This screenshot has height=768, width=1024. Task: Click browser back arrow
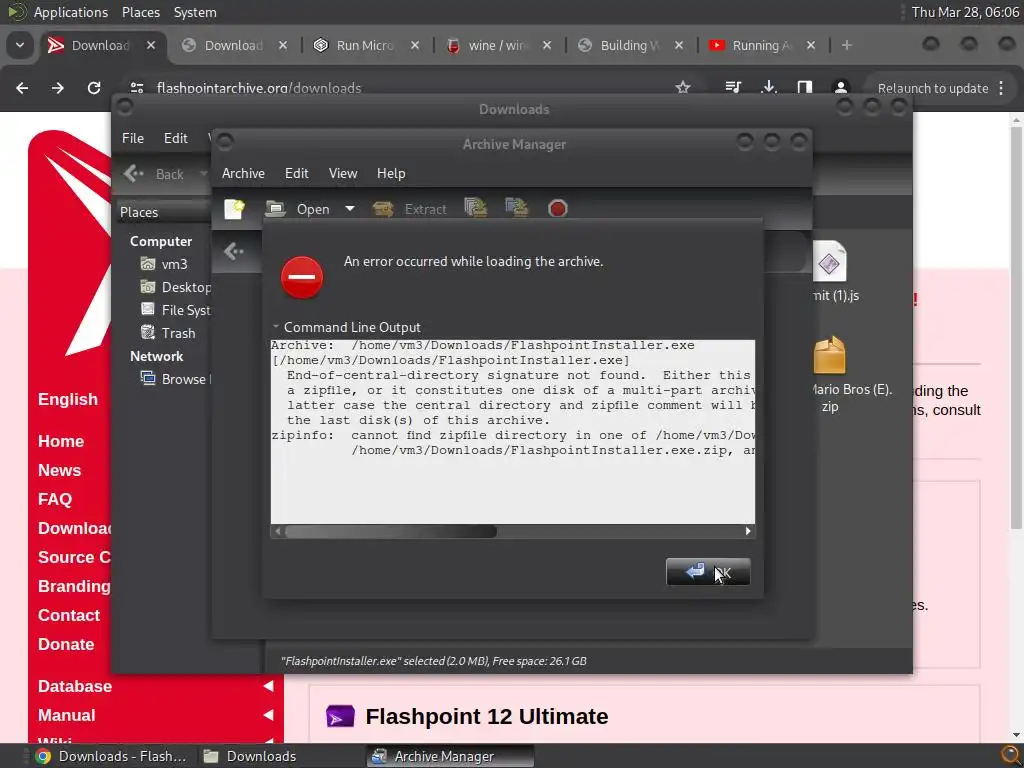pyautogui.click(x=22, y=88)
